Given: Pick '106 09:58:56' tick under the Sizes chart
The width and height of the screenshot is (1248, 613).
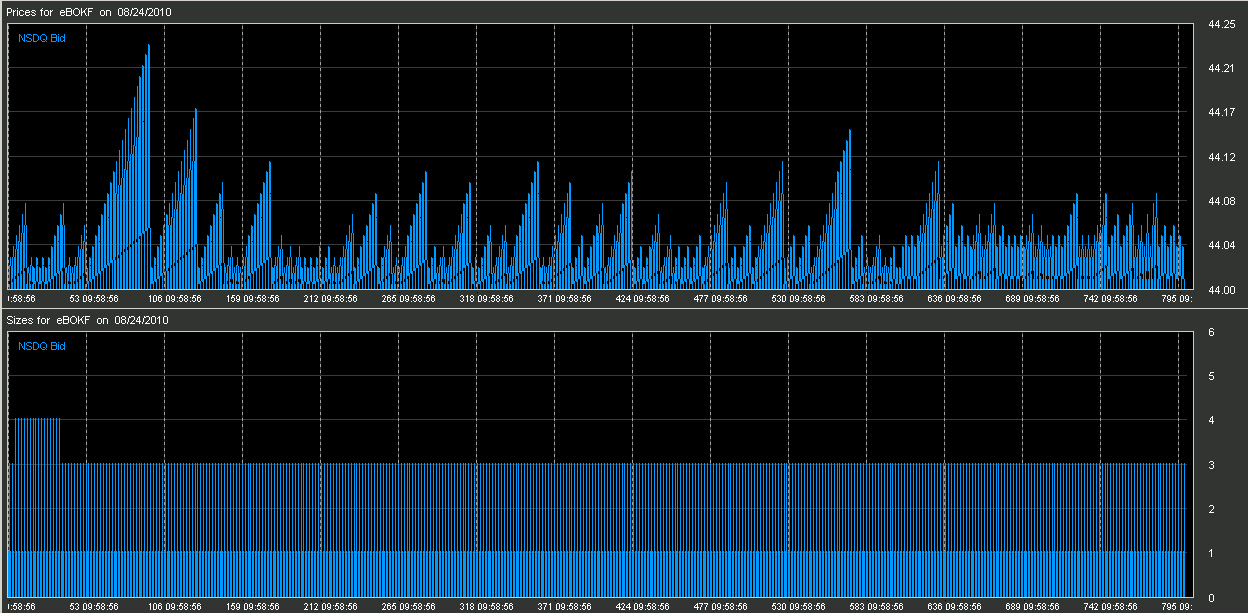Looking at the screenshot, I should point(175,606).
